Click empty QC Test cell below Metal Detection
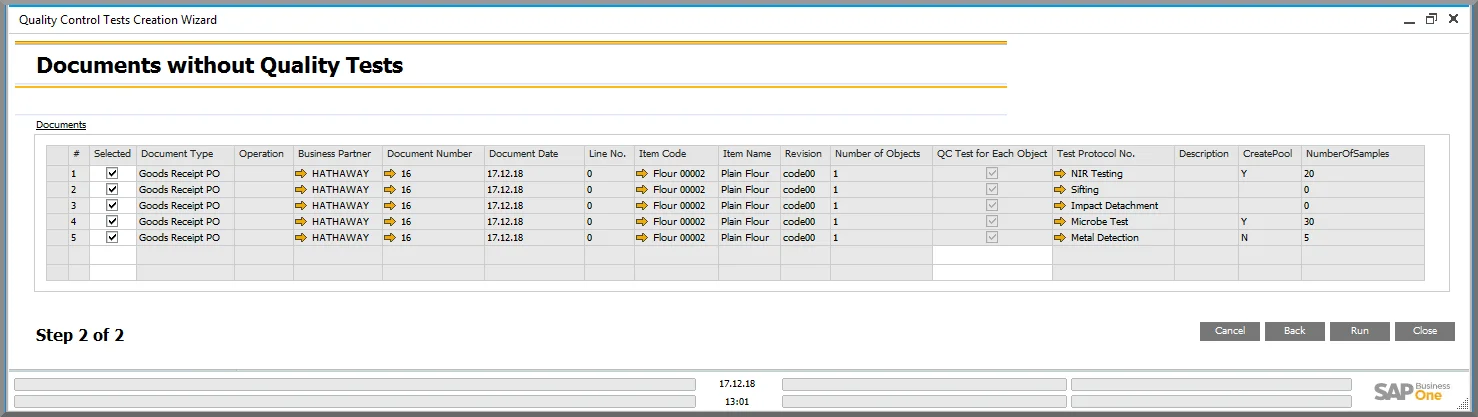The height and width of the screenshot is (417, 1478). 992,255
